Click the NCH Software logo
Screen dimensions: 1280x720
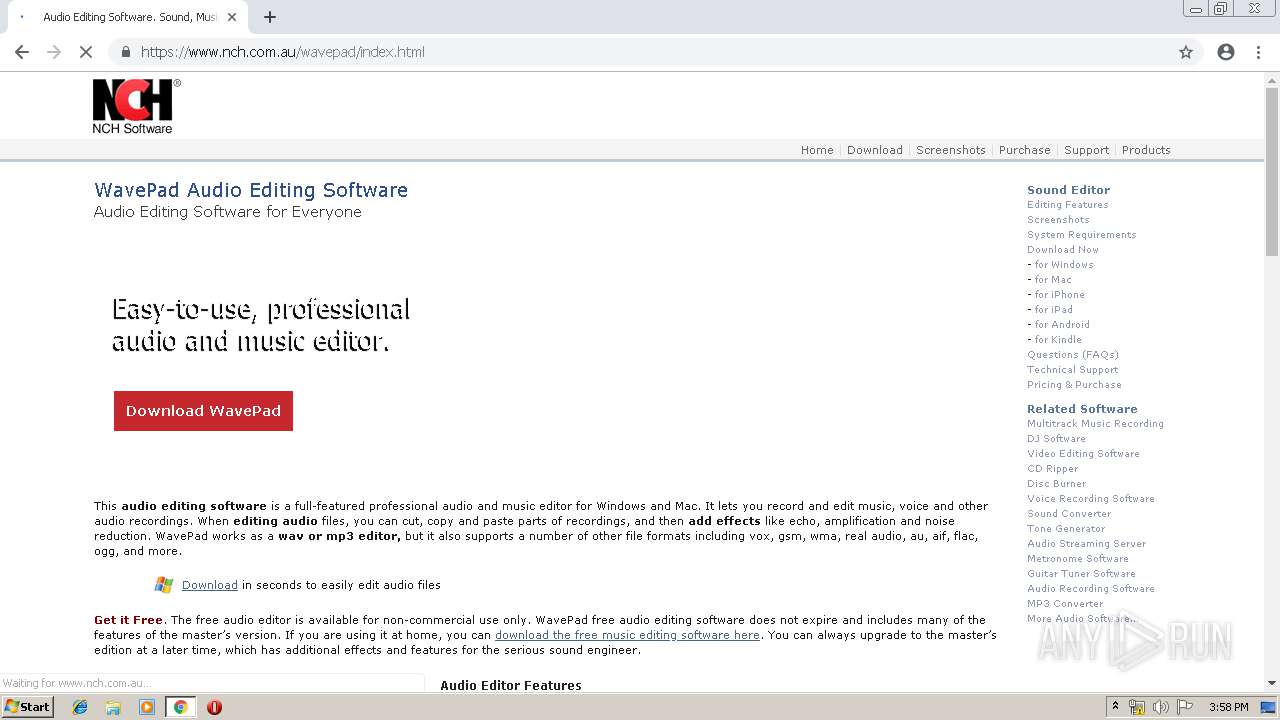pos(136,106)
